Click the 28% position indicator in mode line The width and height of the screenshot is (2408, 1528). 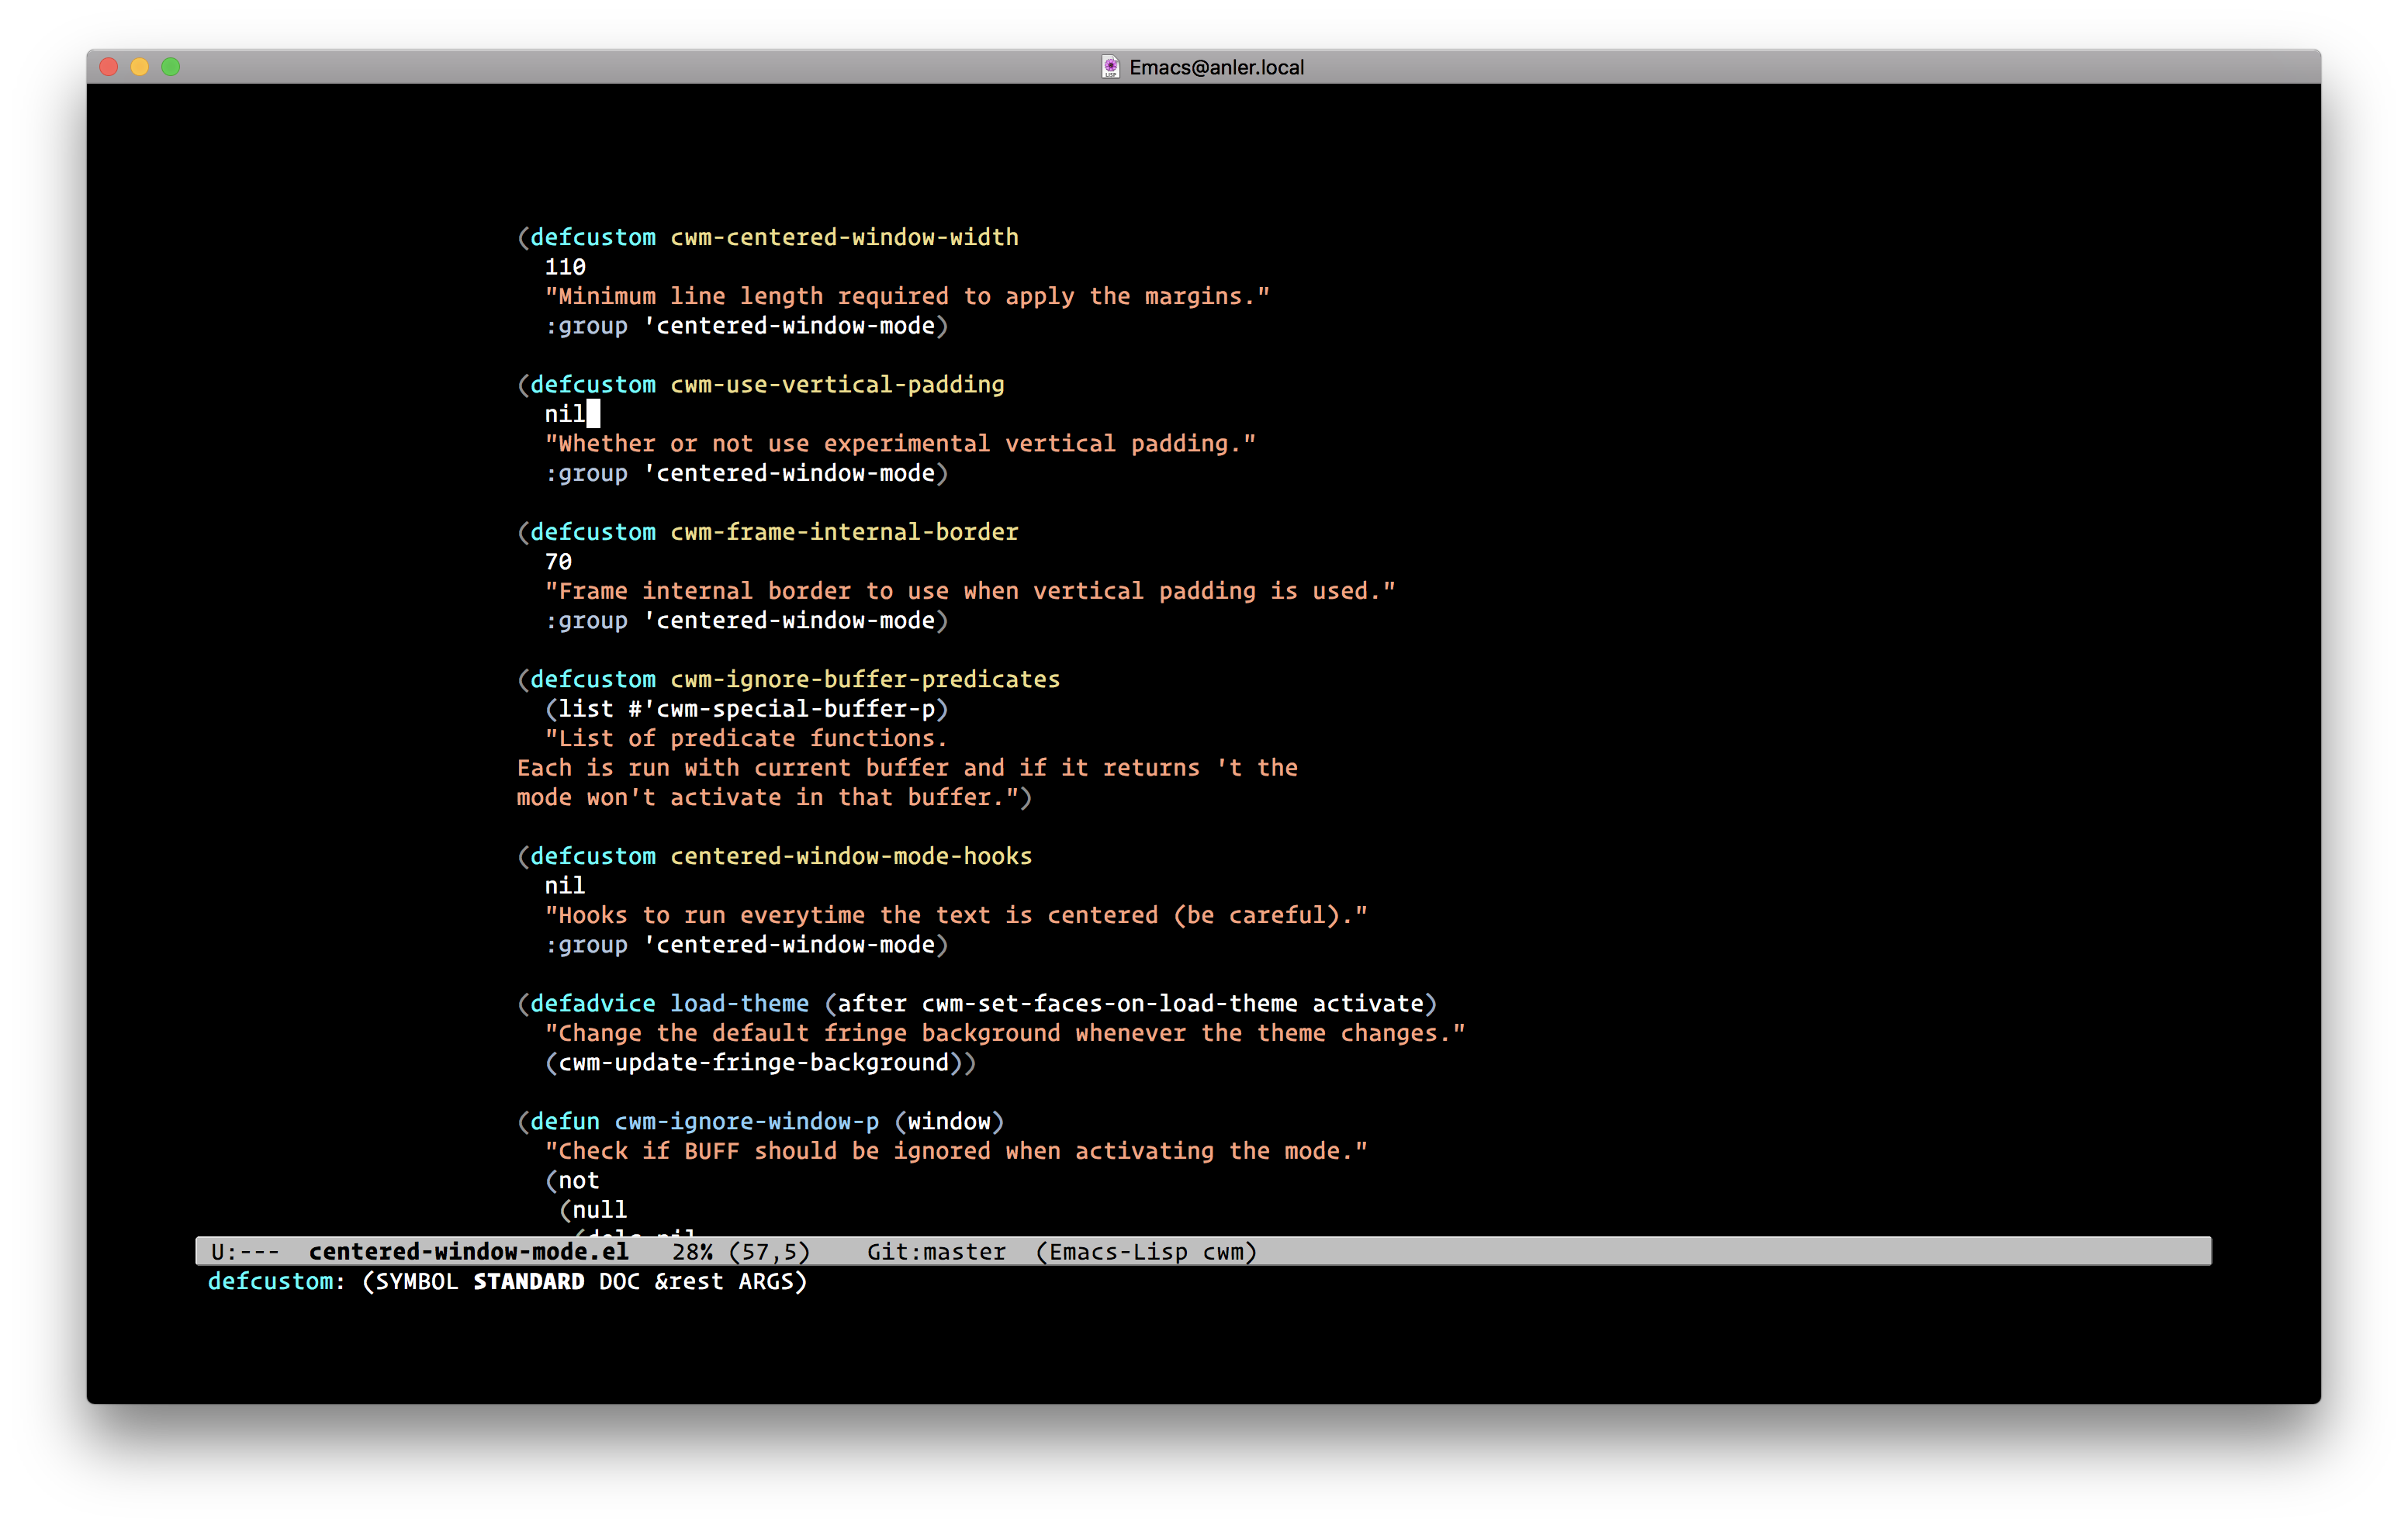tap(692, 1251)
